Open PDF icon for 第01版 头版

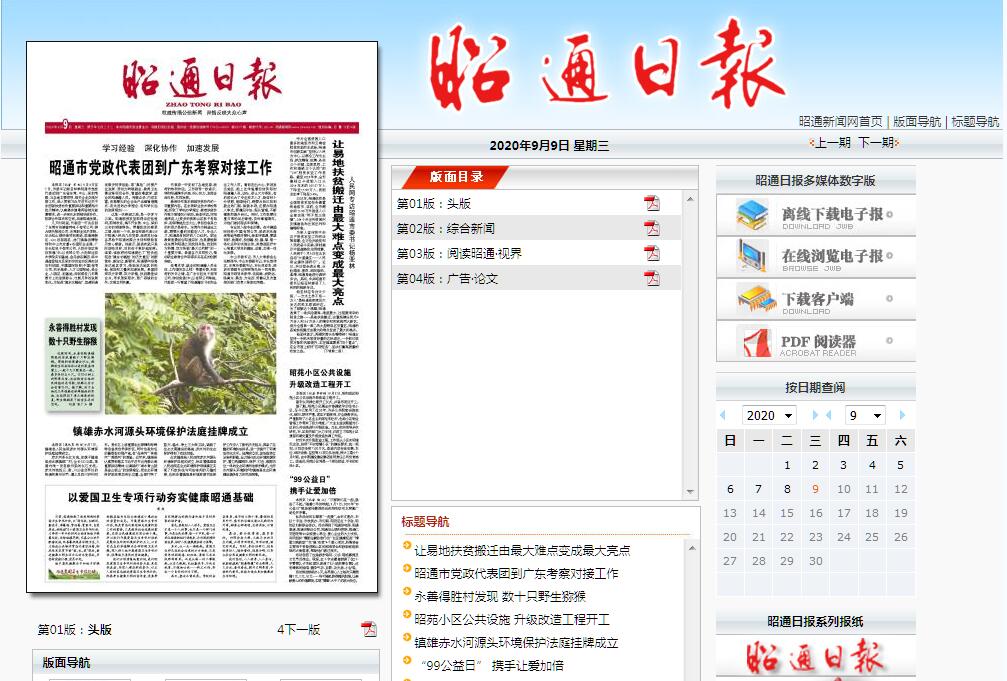pyautogui.click(x=652, y=203)
